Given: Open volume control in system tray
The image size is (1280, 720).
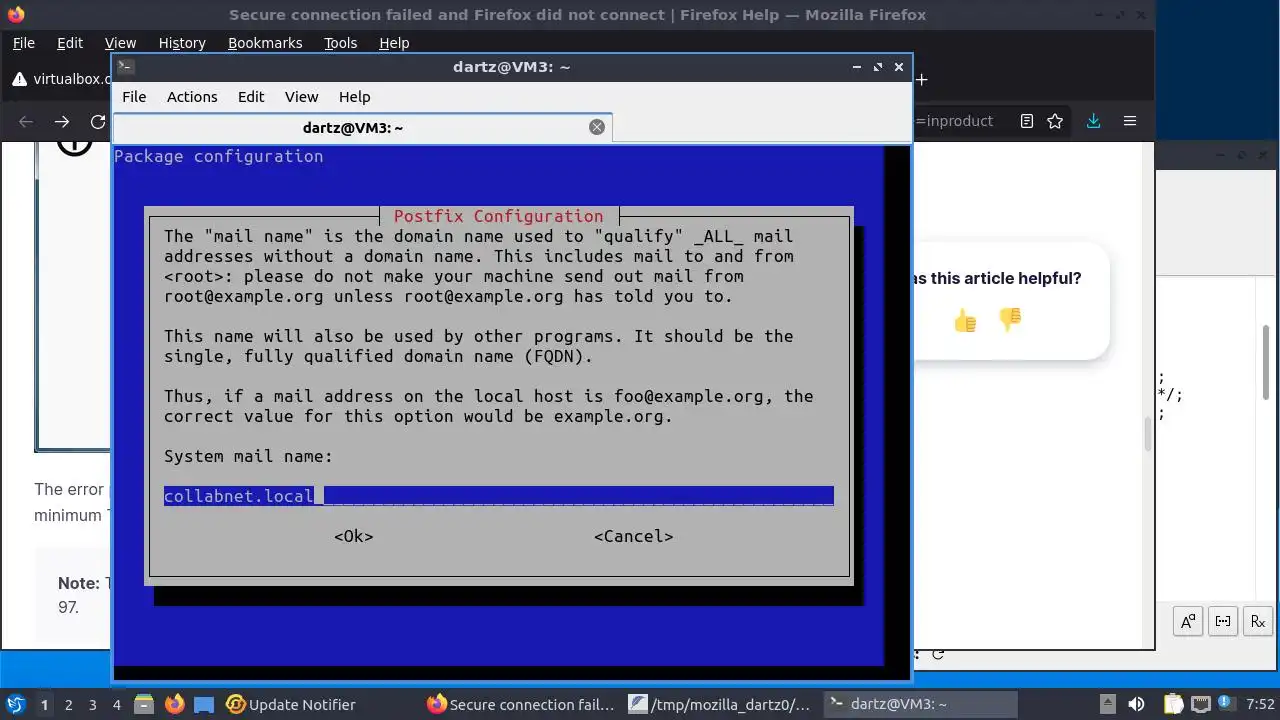Looking at the screenshot, I should click(x=1136, y=704).
